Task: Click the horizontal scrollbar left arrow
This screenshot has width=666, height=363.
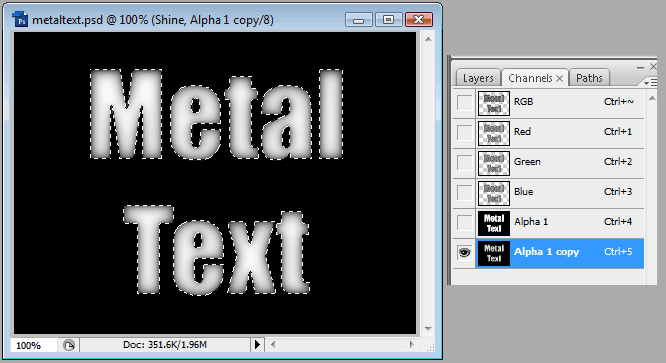Action: (x=273, y=345)
